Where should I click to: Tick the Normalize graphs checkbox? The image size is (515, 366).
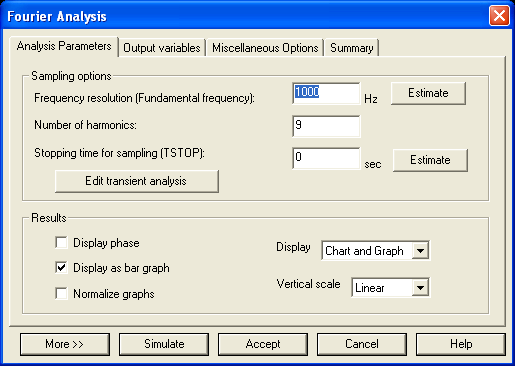61,293
